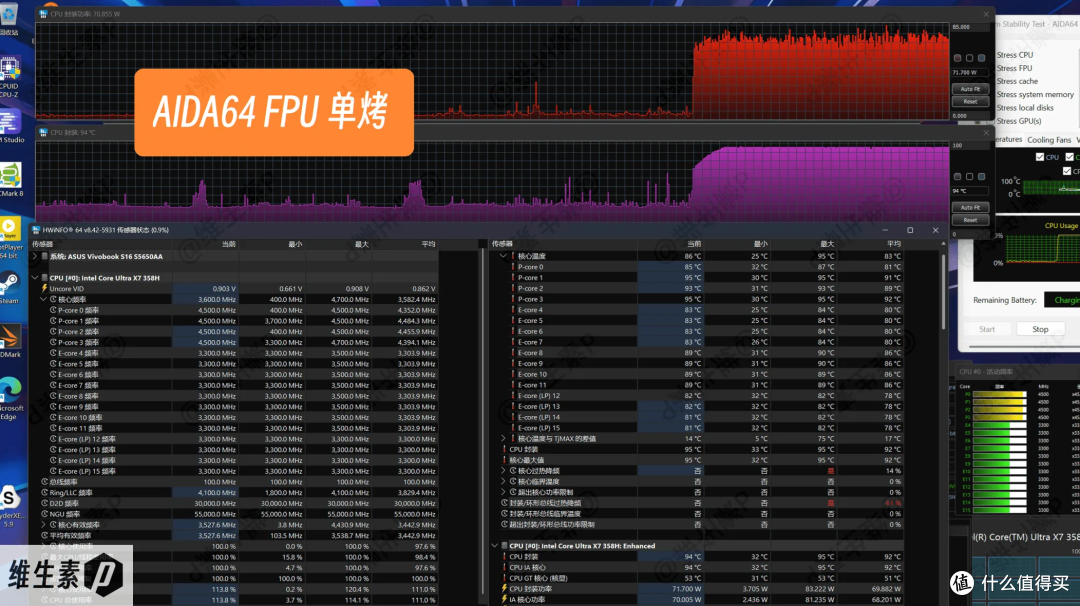Screen dimensions: 1080x606
Task: Launch Steam from the desktop
Action: (9, 288)
